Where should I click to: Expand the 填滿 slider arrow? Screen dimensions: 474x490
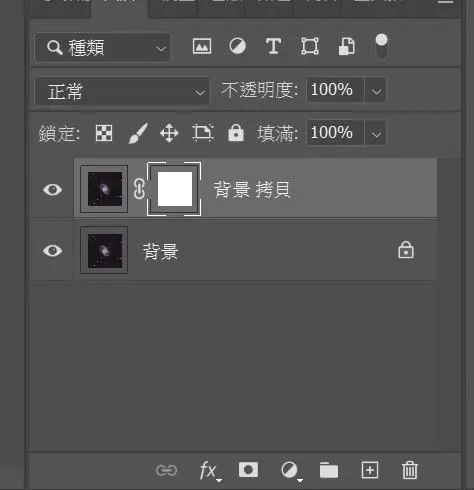[376, 133]
